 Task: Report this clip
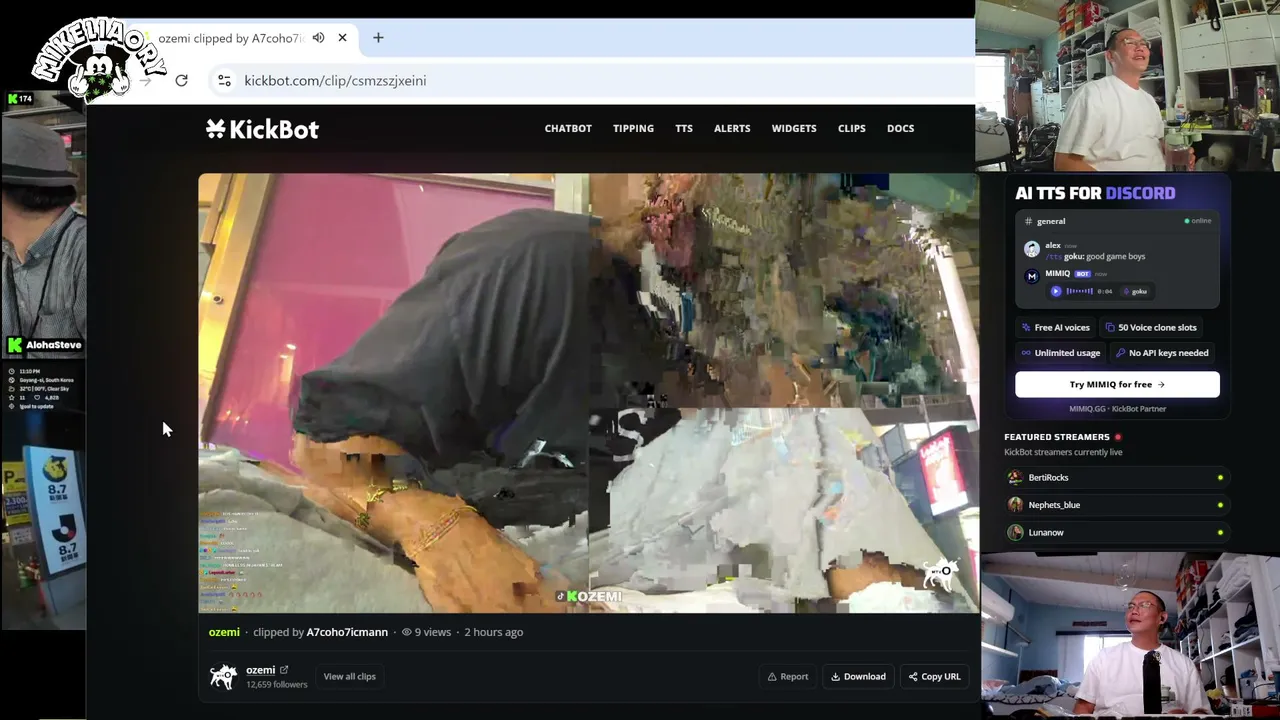point(788,677)
